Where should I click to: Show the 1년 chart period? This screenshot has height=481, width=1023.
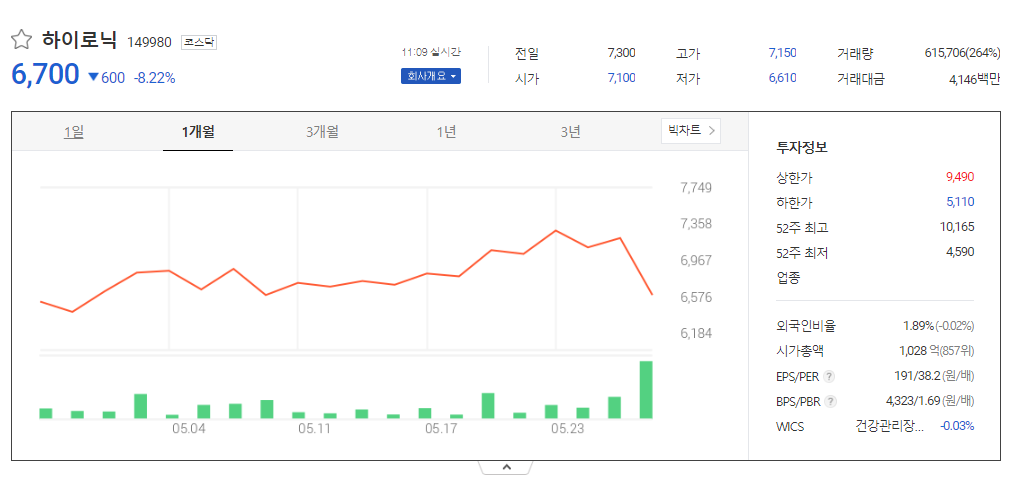pos(446,132)
